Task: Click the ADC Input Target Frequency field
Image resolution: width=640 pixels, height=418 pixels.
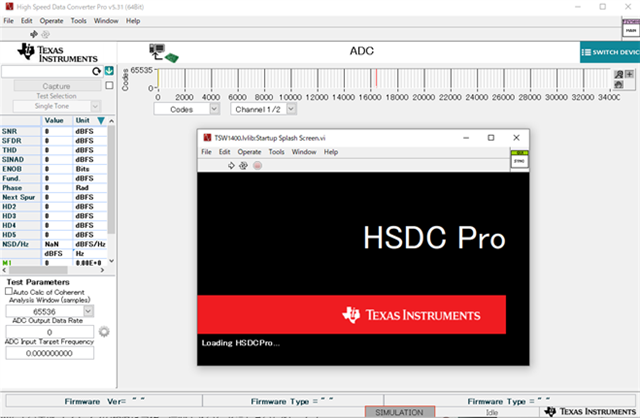Action: point(49,353)
